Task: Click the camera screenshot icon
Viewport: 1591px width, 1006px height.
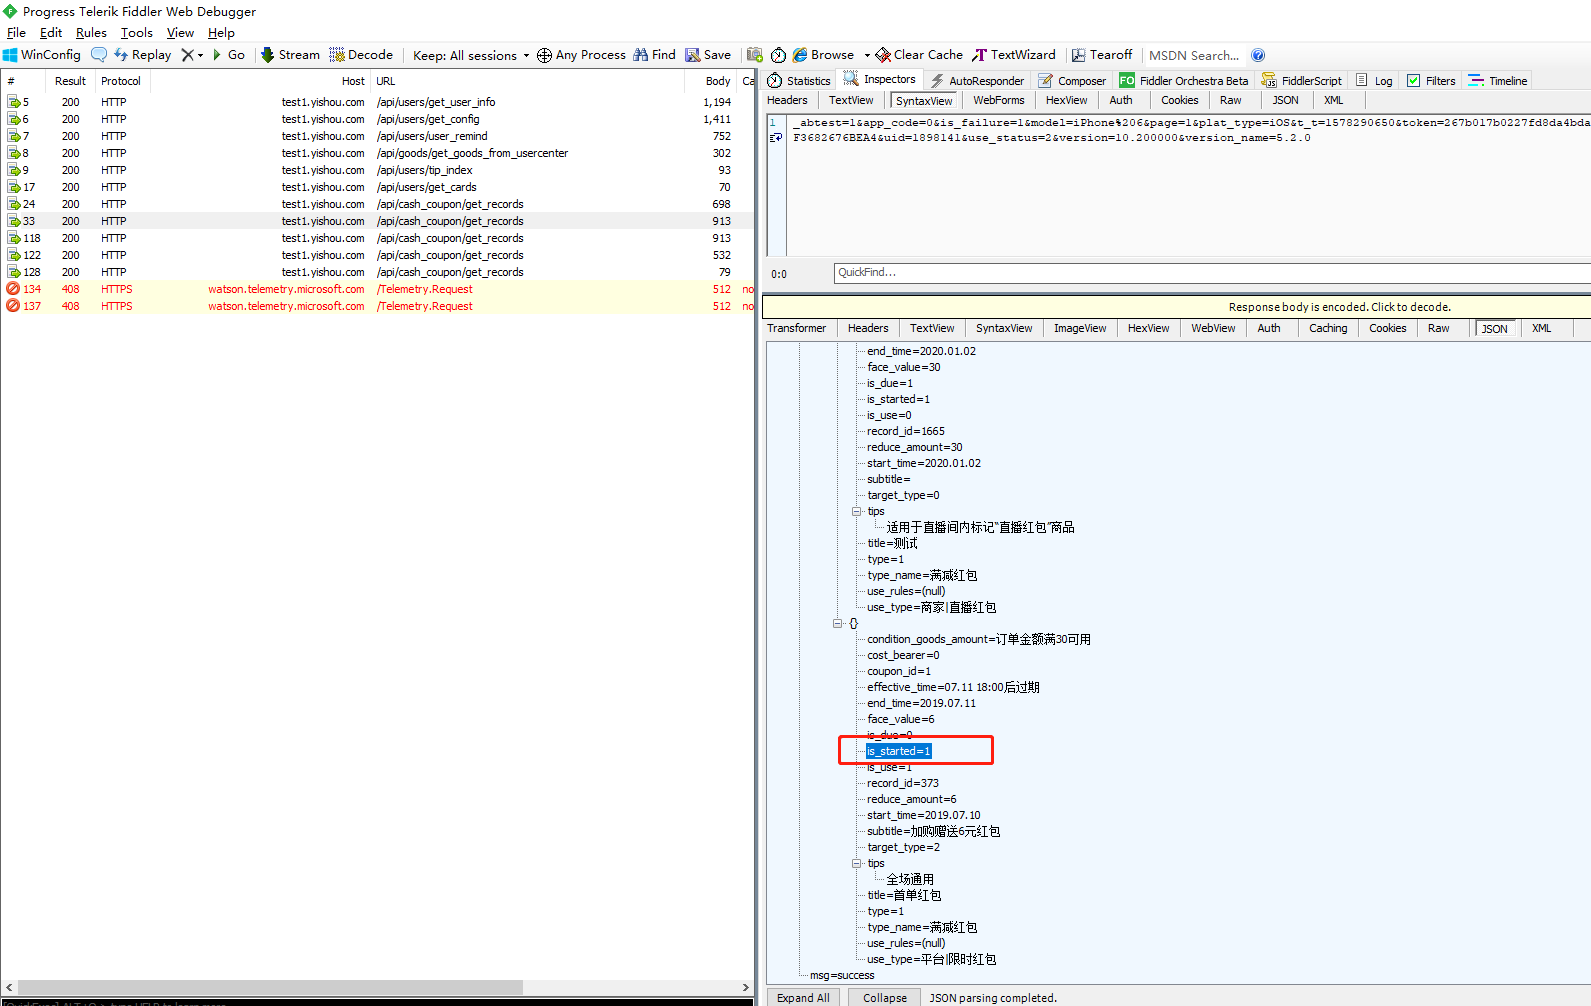Action: click(x=755, y=55)
